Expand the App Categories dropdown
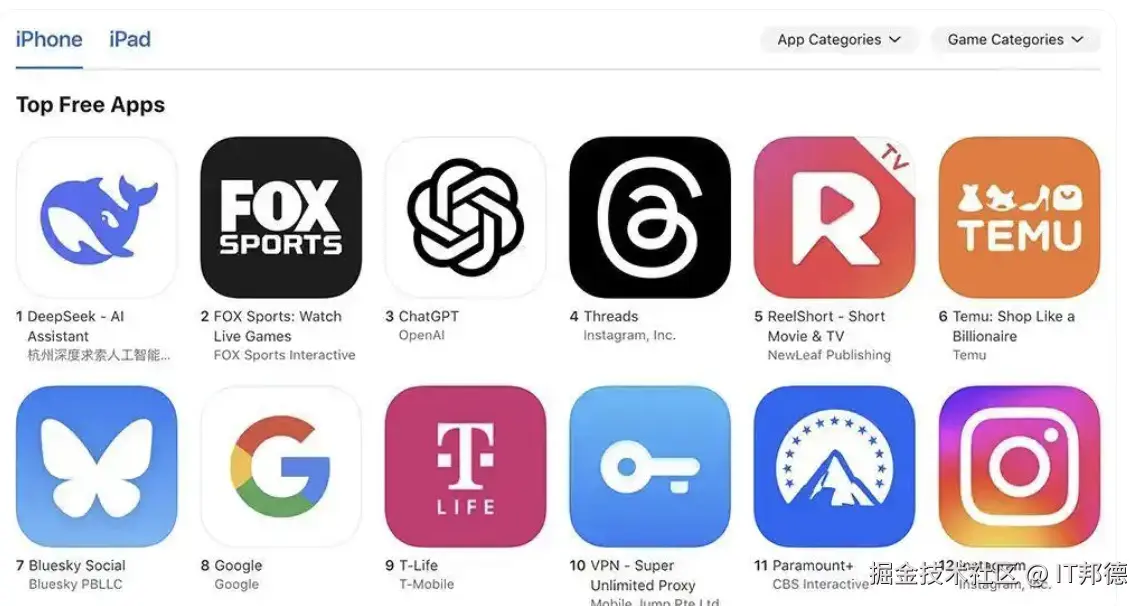Image resolution: width=1146 pixels, height=606 pixels. [x=839, y=39]
